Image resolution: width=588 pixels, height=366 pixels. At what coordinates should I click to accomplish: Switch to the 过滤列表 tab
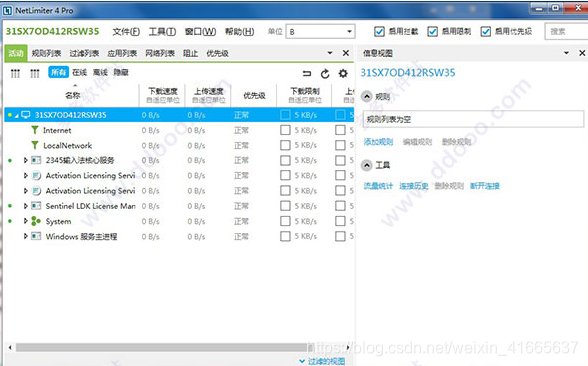pyautogui.click(x=84, y=53)
